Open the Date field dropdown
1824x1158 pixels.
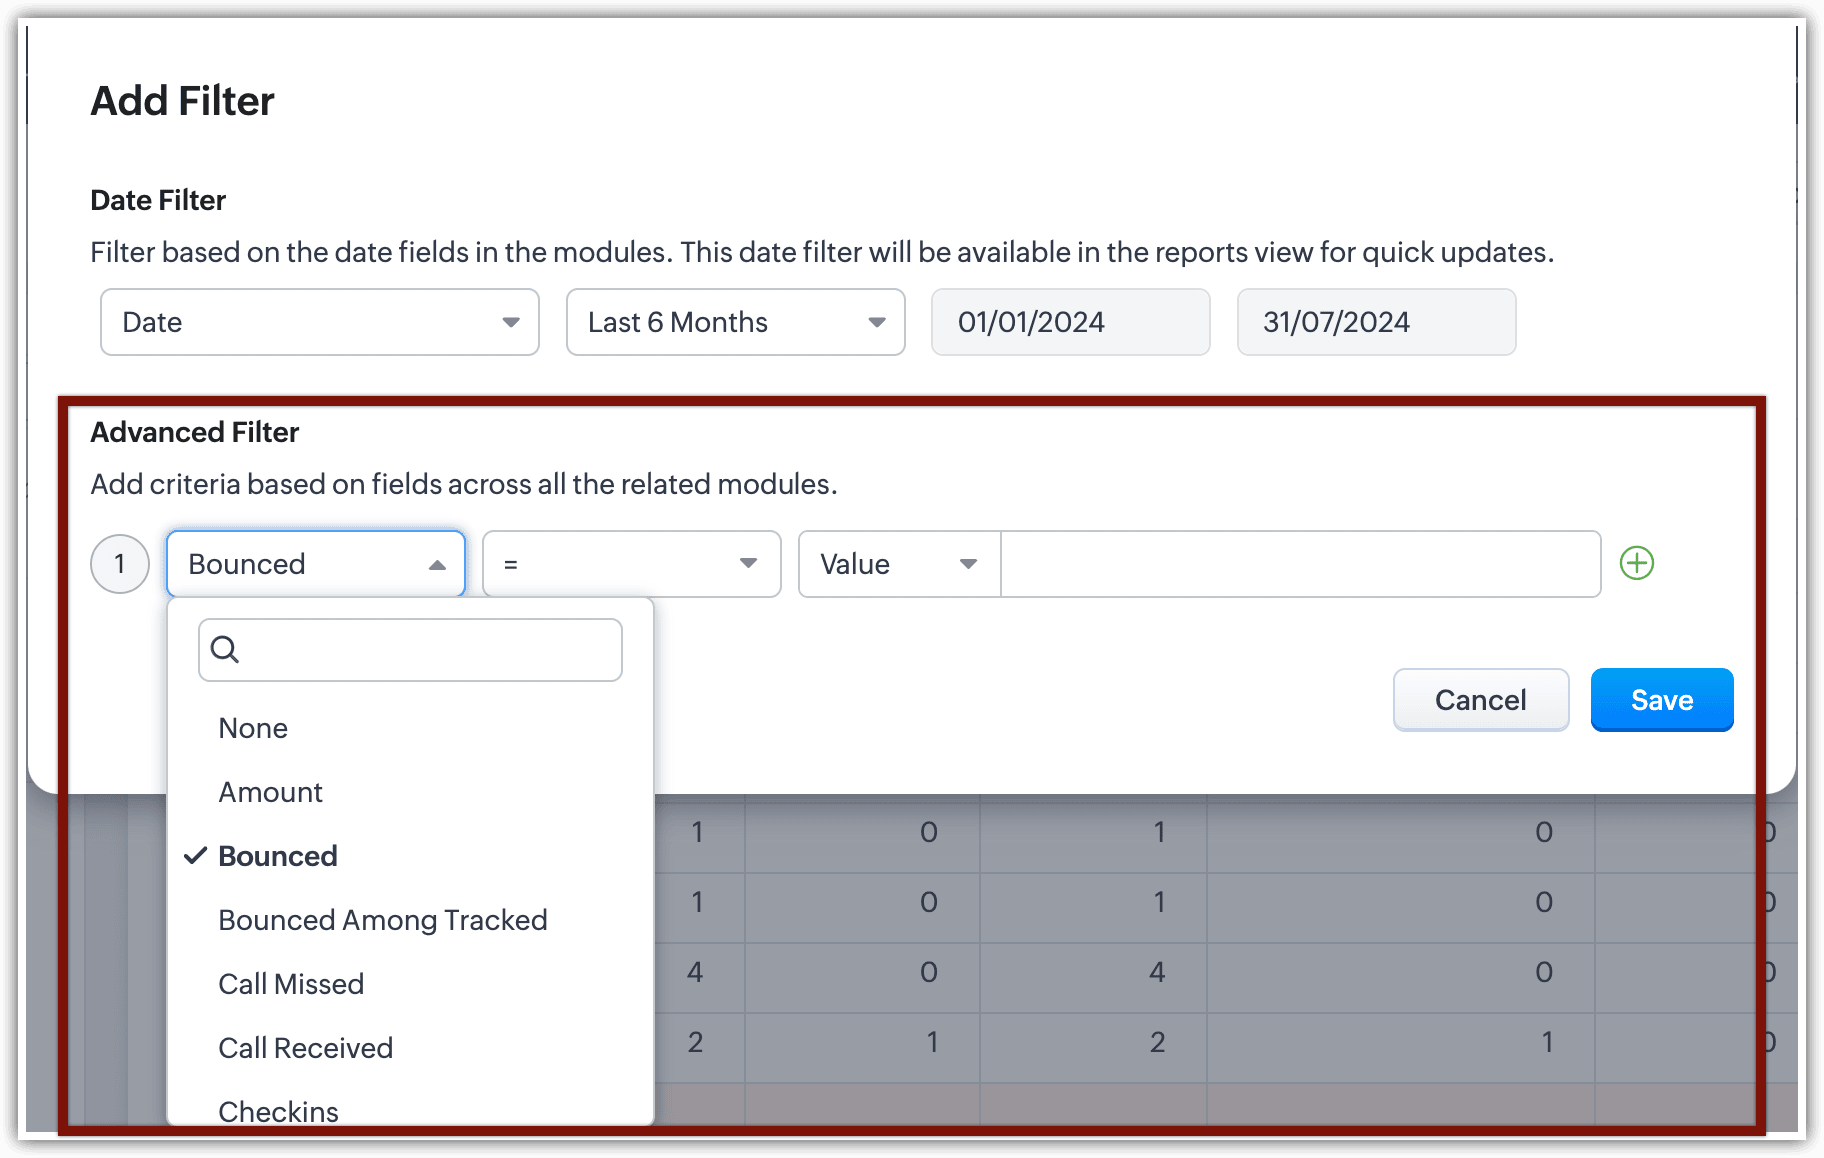[319, 322]
